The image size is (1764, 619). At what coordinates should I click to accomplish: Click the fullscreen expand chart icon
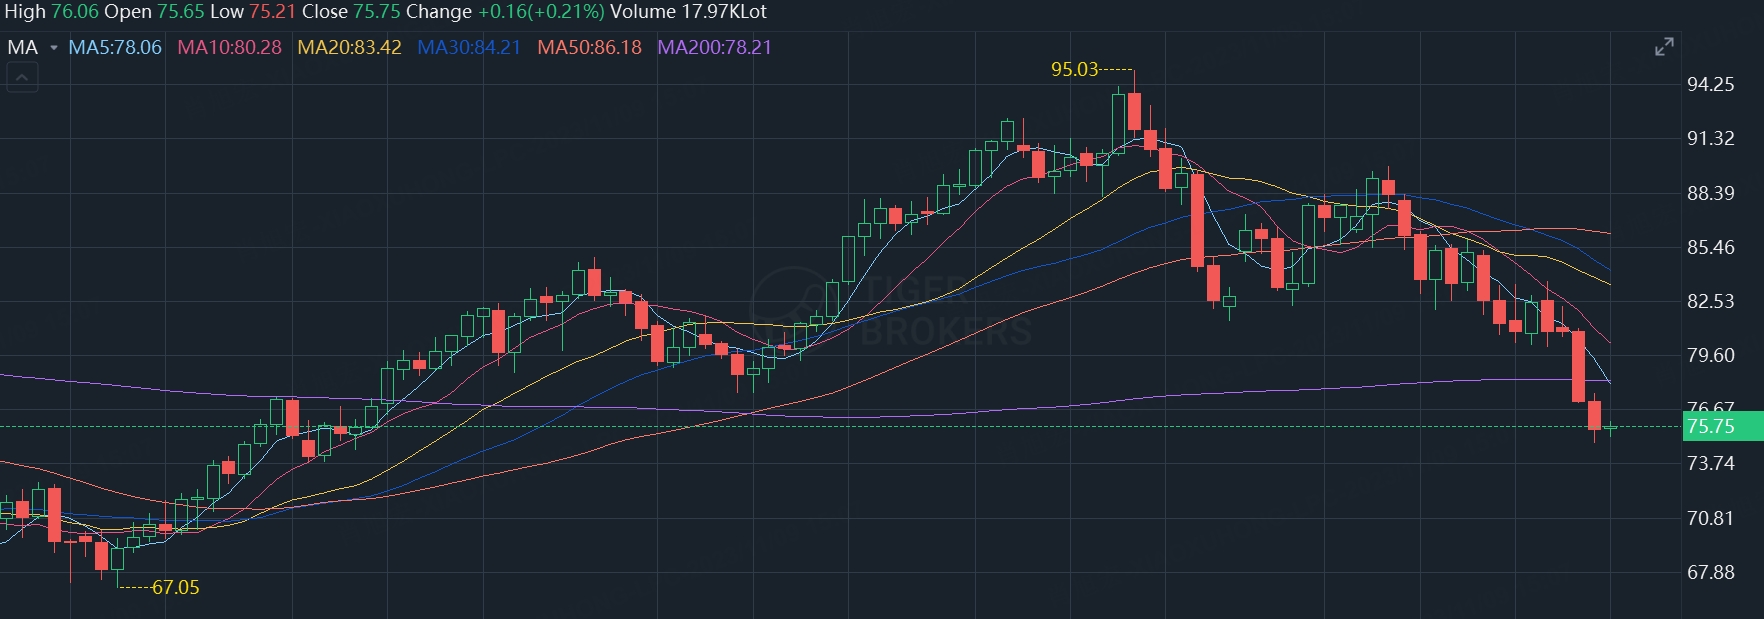click(1664, 47)
